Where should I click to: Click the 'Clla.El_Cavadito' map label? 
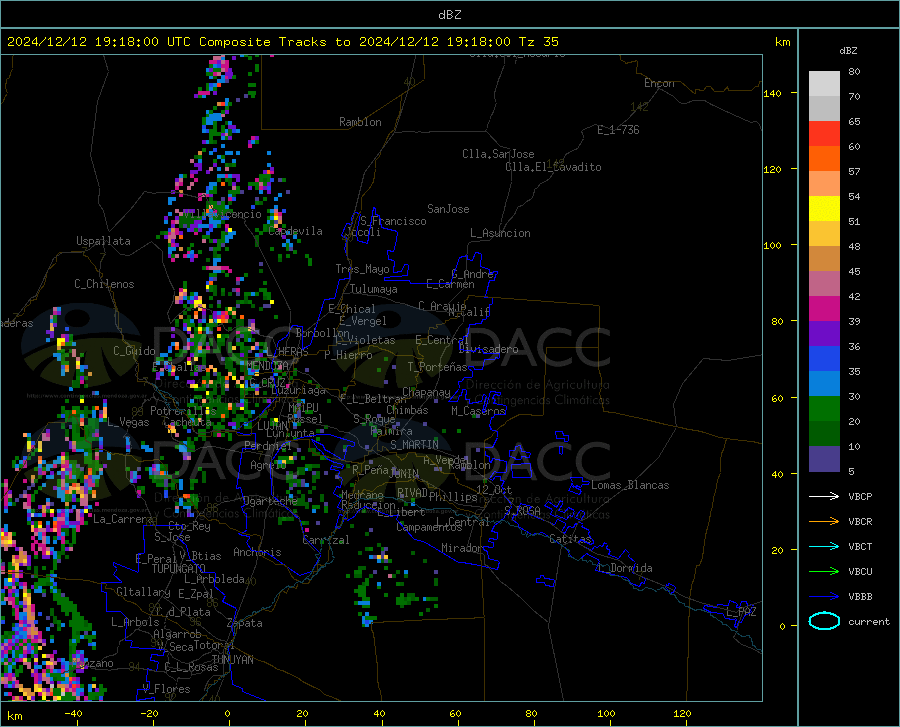point(553,167)
